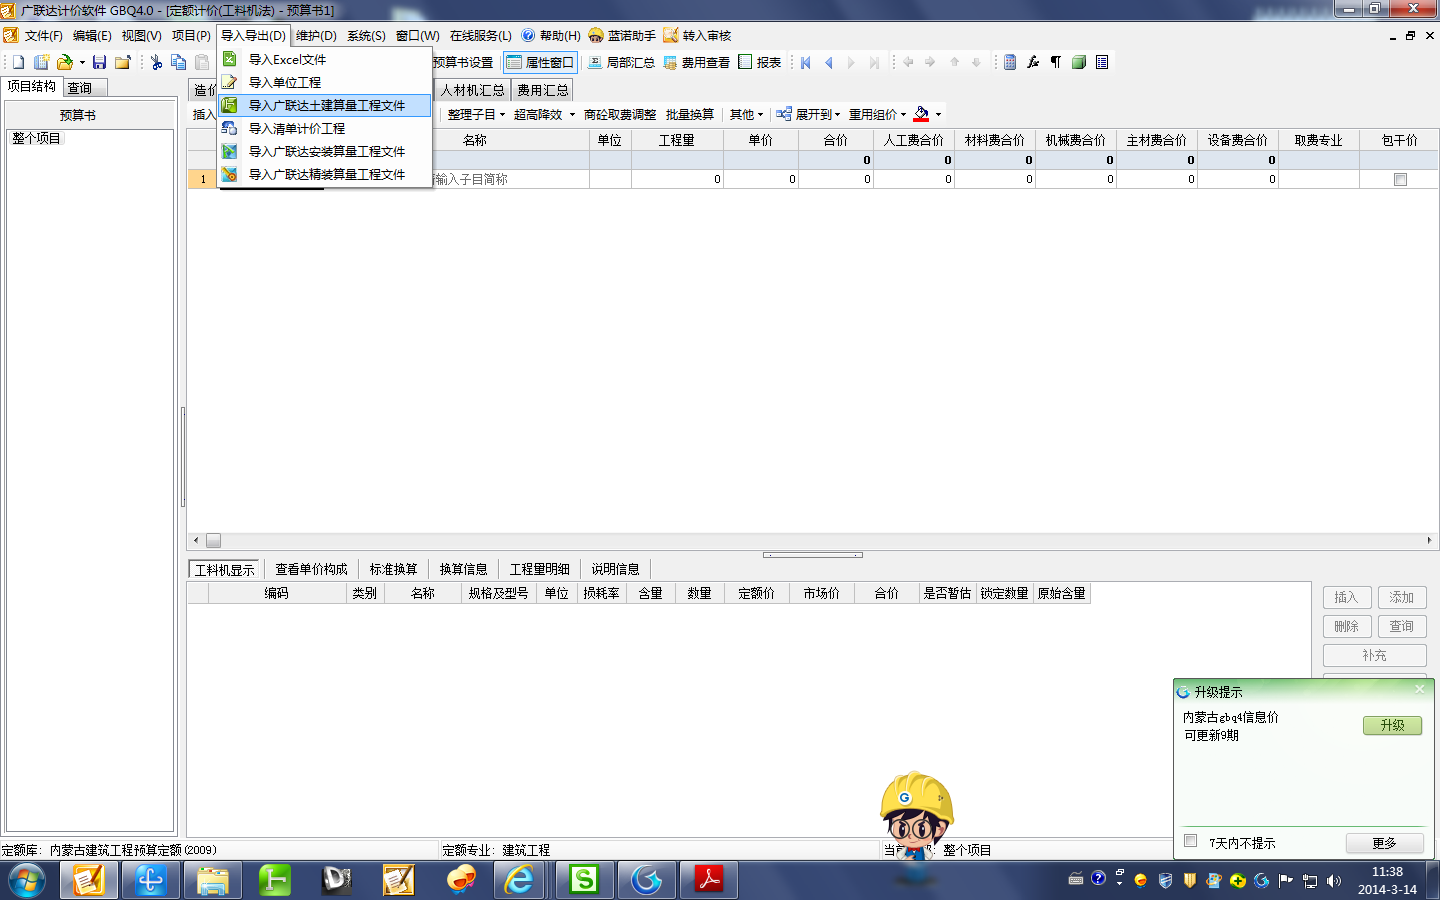This screenshot has width=1440, height=900.
Task: Click 批量换算 toolbar button
Action: (690, 114)
